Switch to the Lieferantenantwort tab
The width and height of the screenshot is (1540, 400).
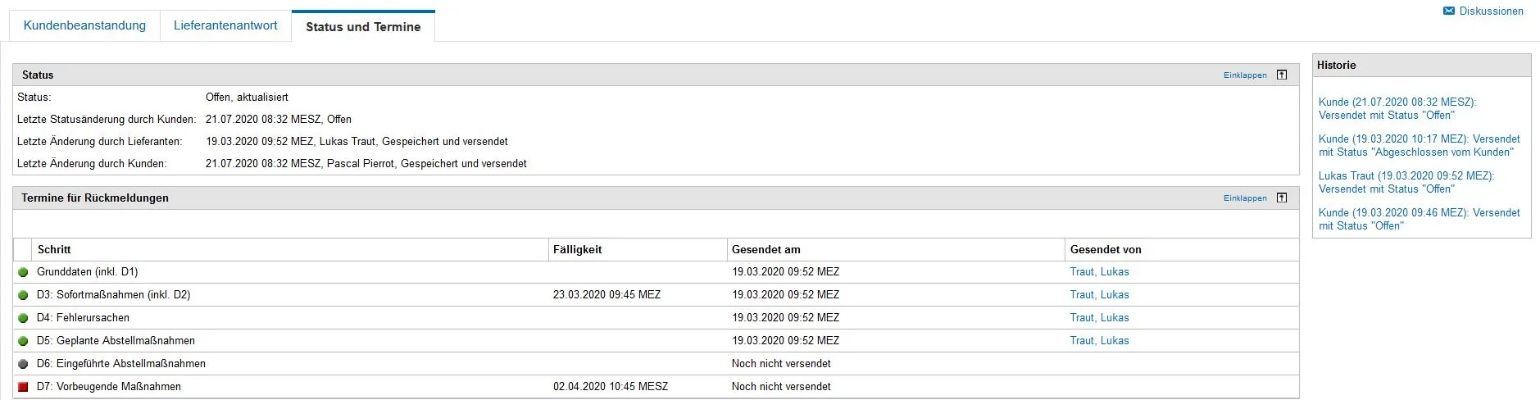click(x=225, y=26)
